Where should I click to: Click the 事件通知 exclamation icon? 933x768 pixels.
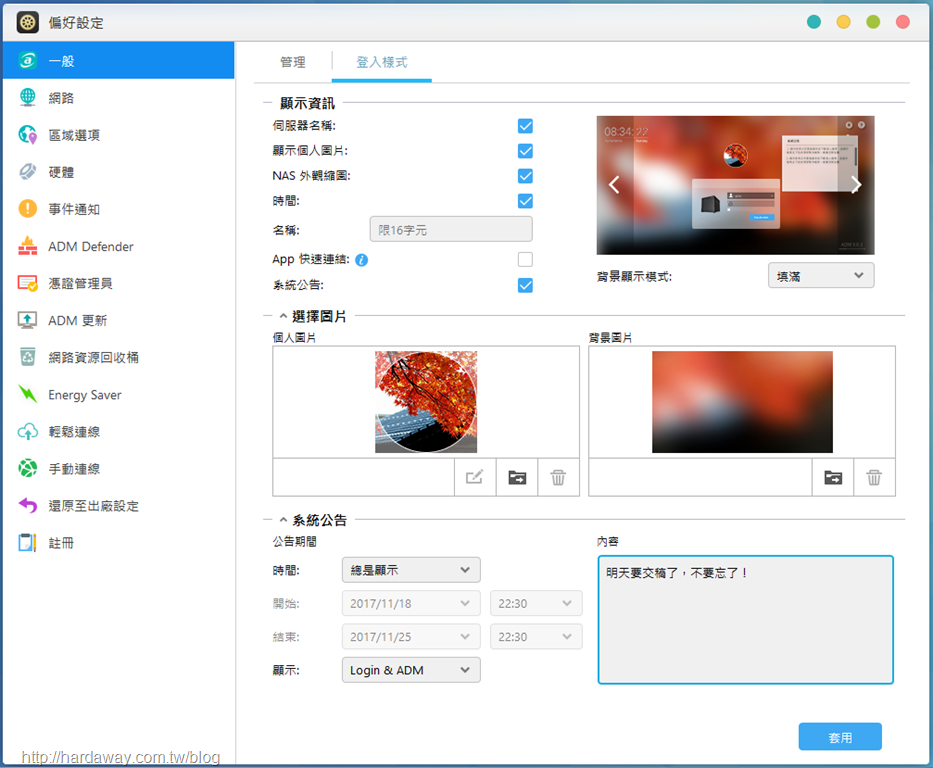click(x=27, y=209)
